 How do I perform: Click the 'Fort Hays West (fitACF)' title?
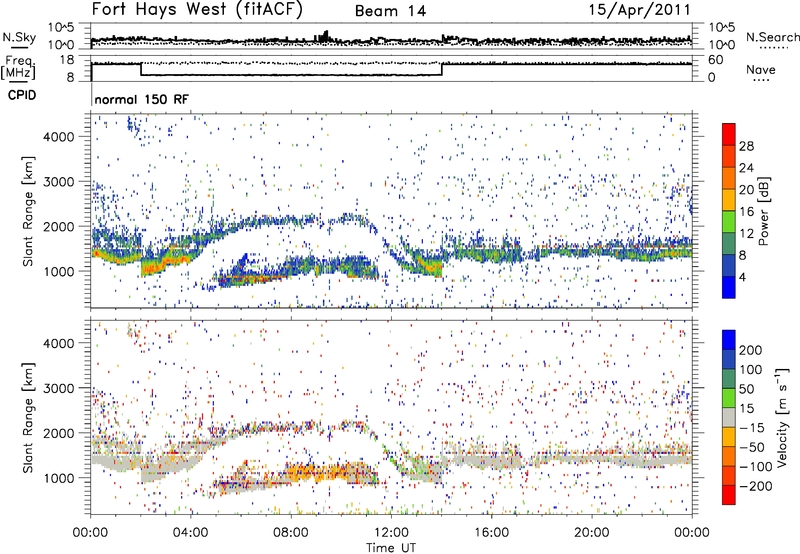tap(197, 10)
